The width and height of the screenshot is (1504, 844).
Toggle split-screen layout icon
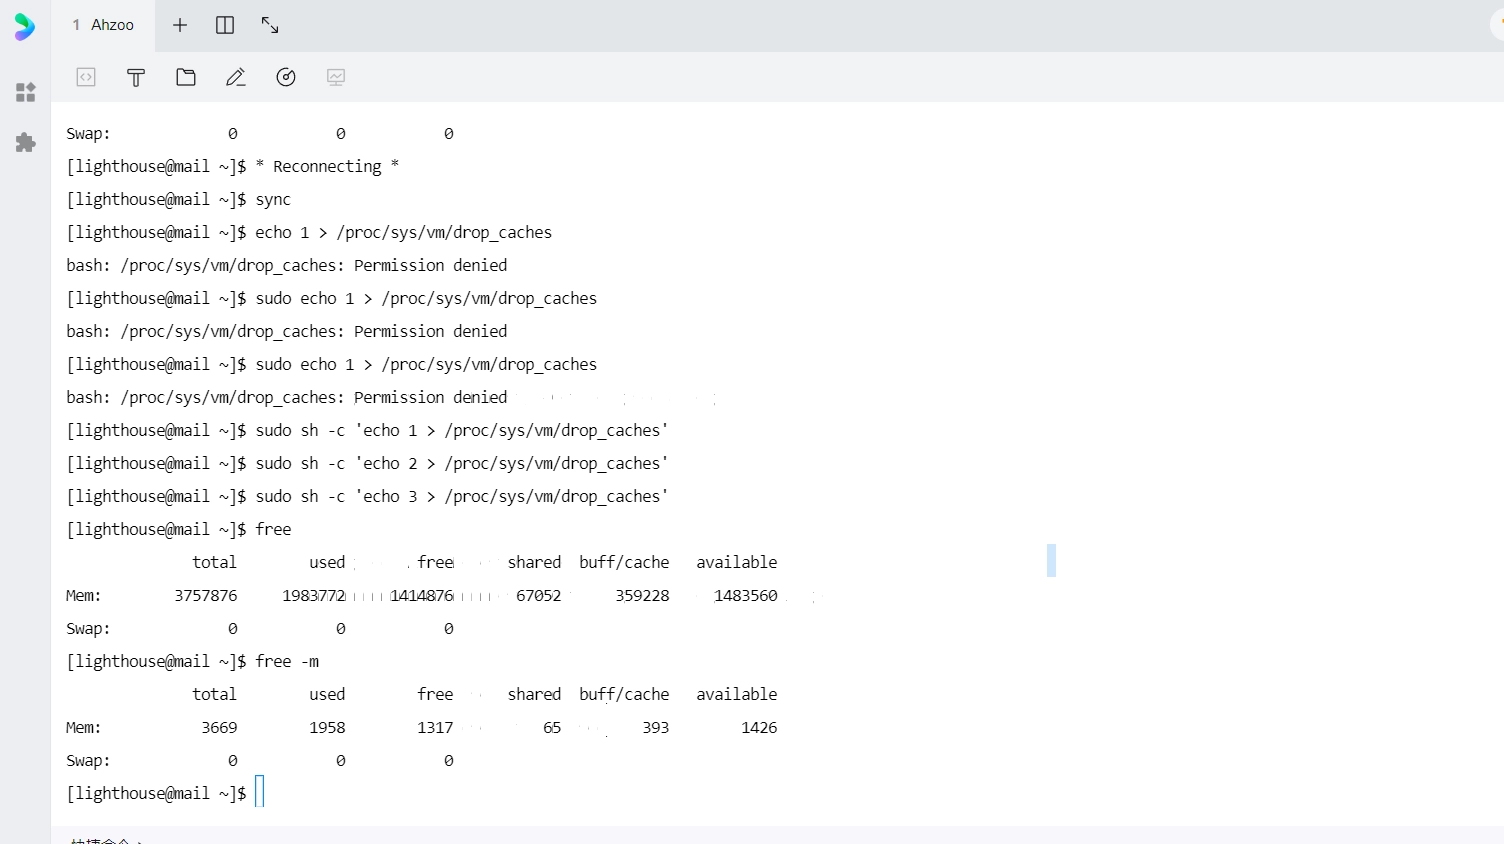click(225, 25)
